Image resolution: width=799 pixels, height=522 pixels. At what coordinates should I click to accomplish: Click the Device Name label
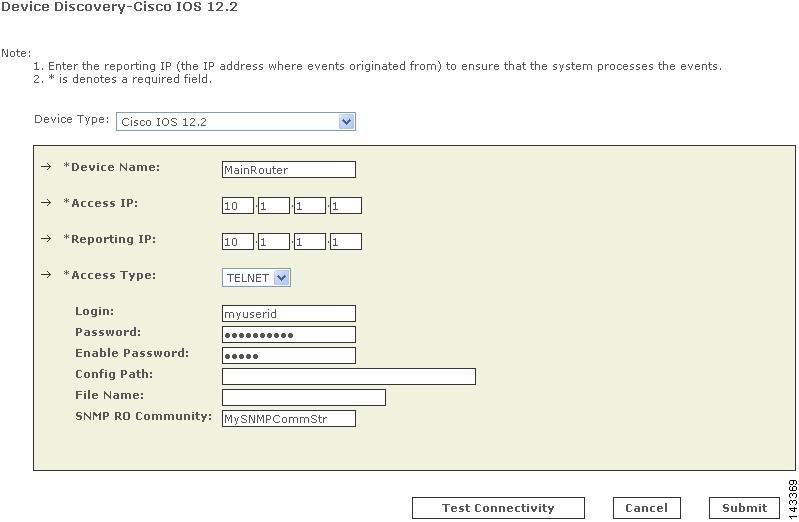tap(111, 167)
